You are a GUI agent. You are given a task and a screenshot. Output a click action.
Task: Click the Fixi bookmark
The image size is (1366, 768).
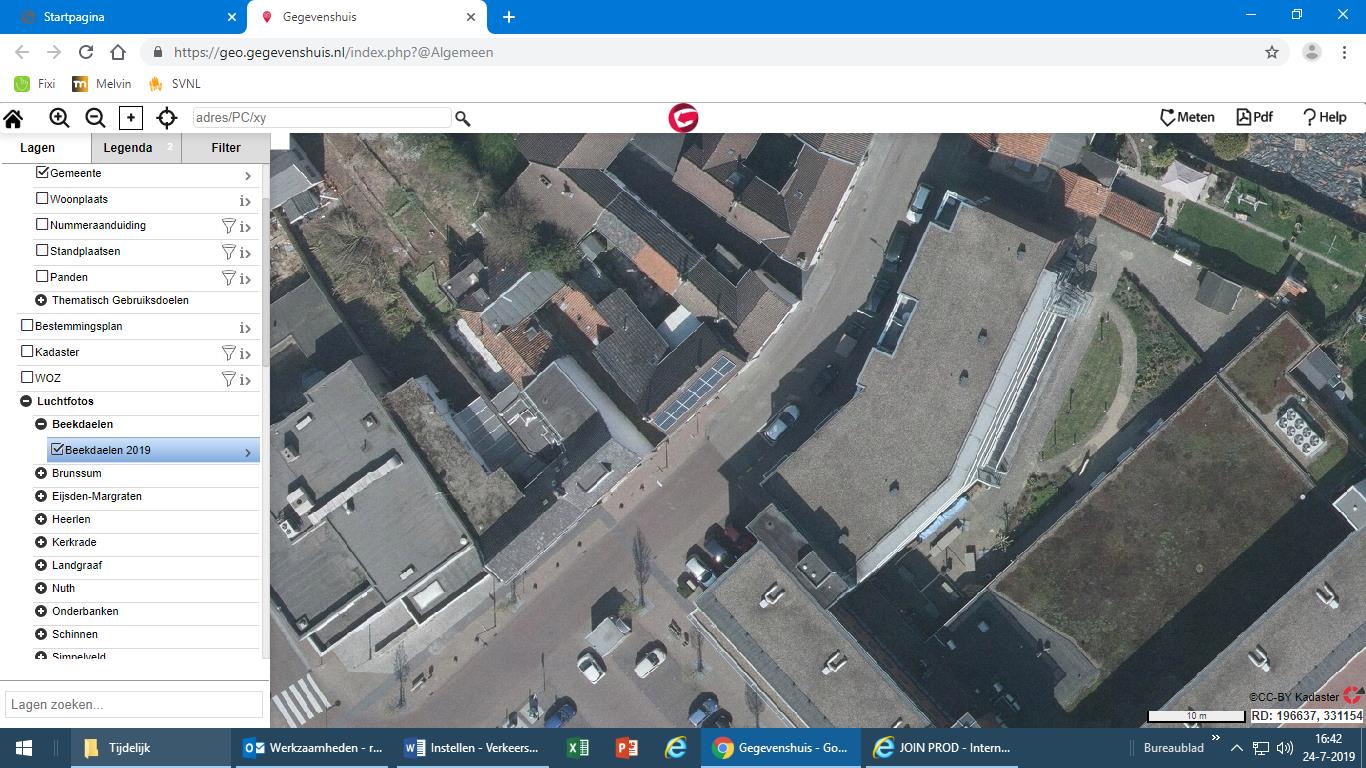point(35,84)
